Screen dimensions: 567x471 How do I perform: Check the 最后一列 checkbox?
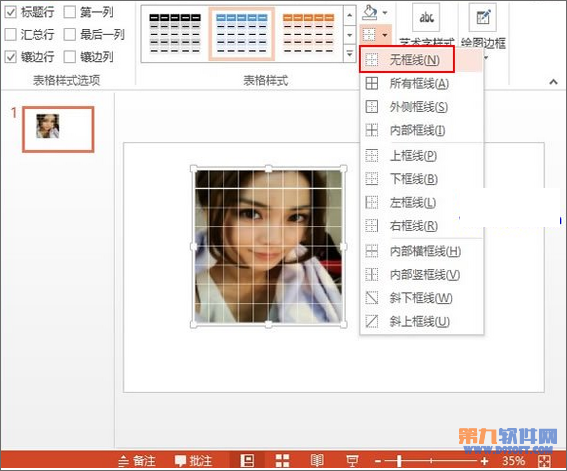(x=69, y=34)
